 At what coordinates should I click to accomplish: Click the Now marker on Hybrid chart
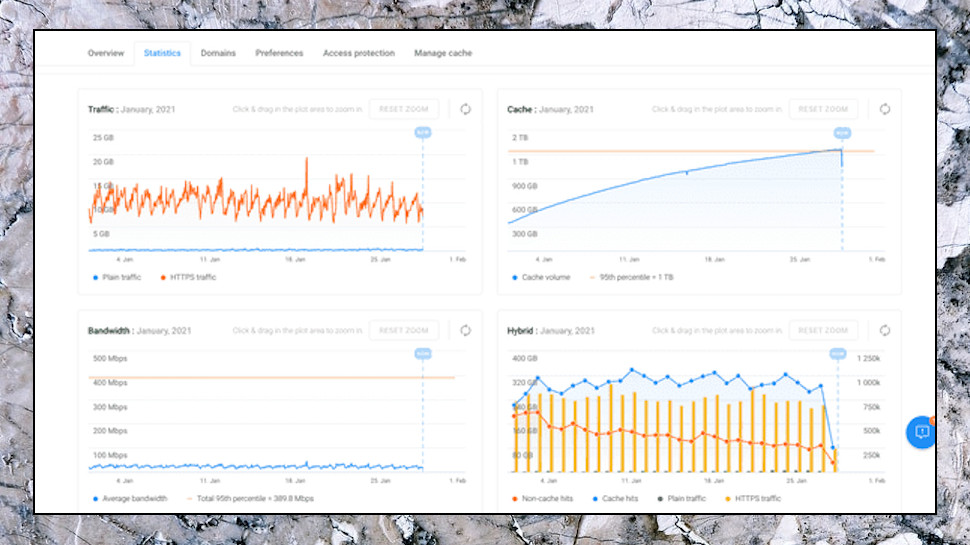(838, 353)
